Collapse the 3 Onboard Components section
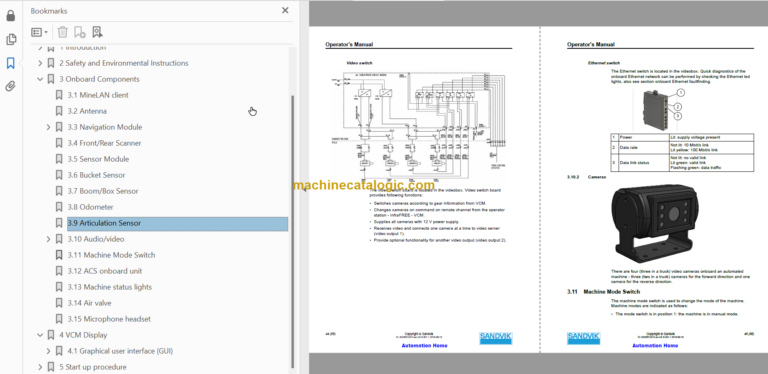The image size is (768, 374). point(40,79)
